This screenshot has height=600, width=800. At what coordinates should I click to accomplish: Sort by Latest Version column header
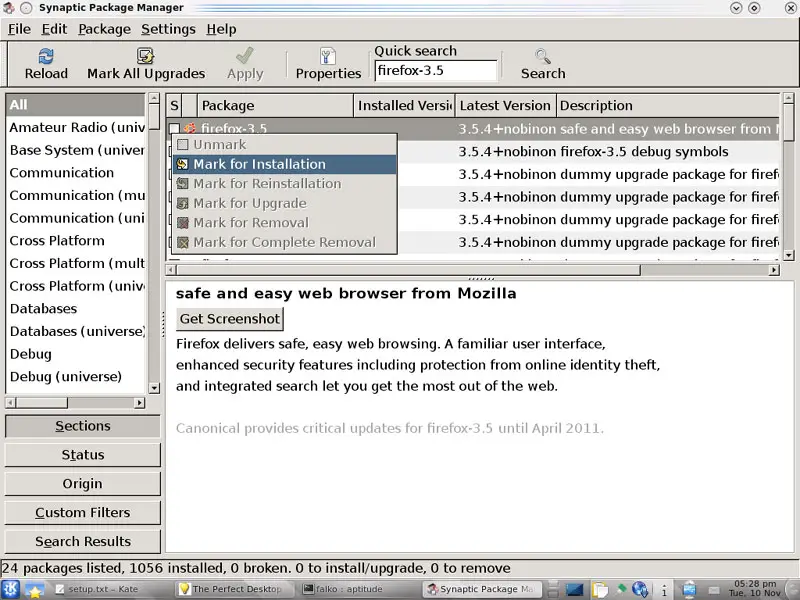click(x=505, y=106)
